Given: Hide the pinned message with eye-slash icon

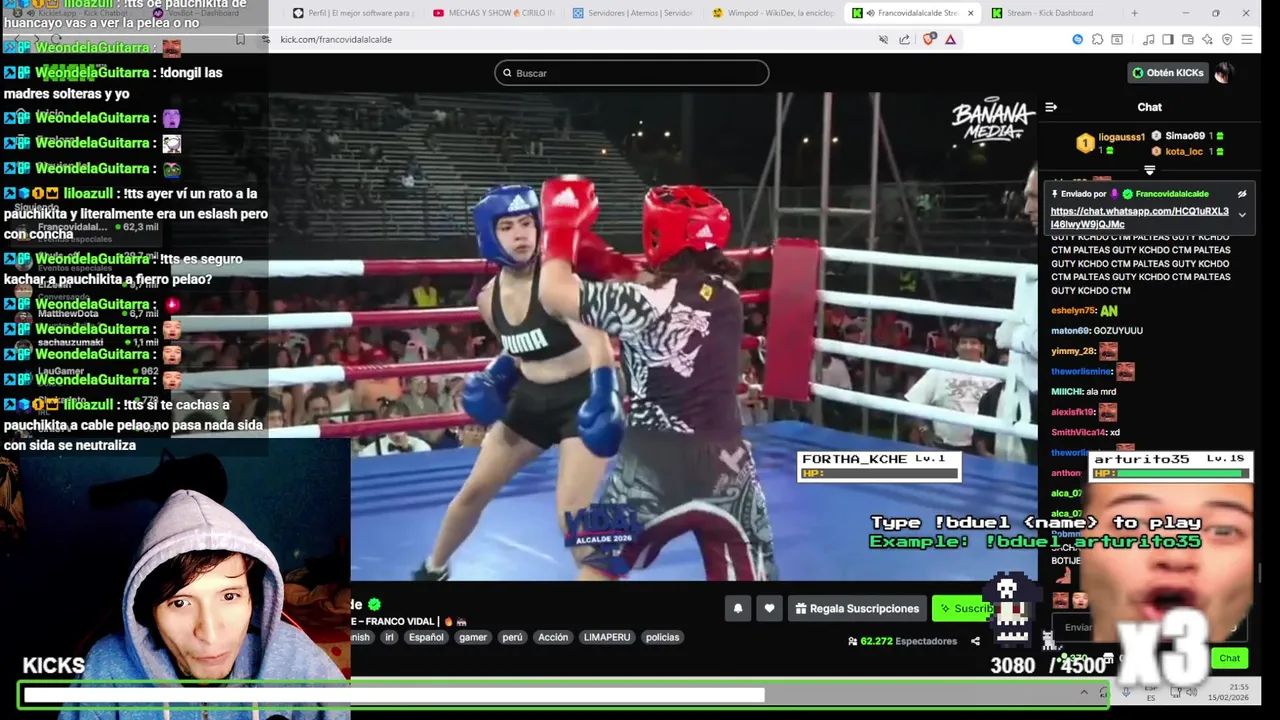Looking at the screenshot, I should click(x=1242, y=194).
